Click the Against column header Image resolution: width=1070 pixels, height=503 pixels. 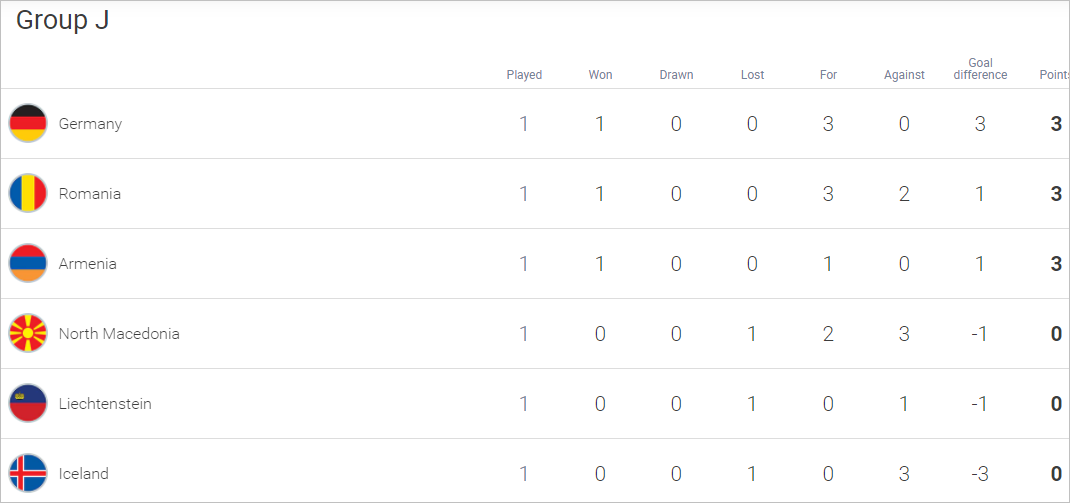click(904, 75)
